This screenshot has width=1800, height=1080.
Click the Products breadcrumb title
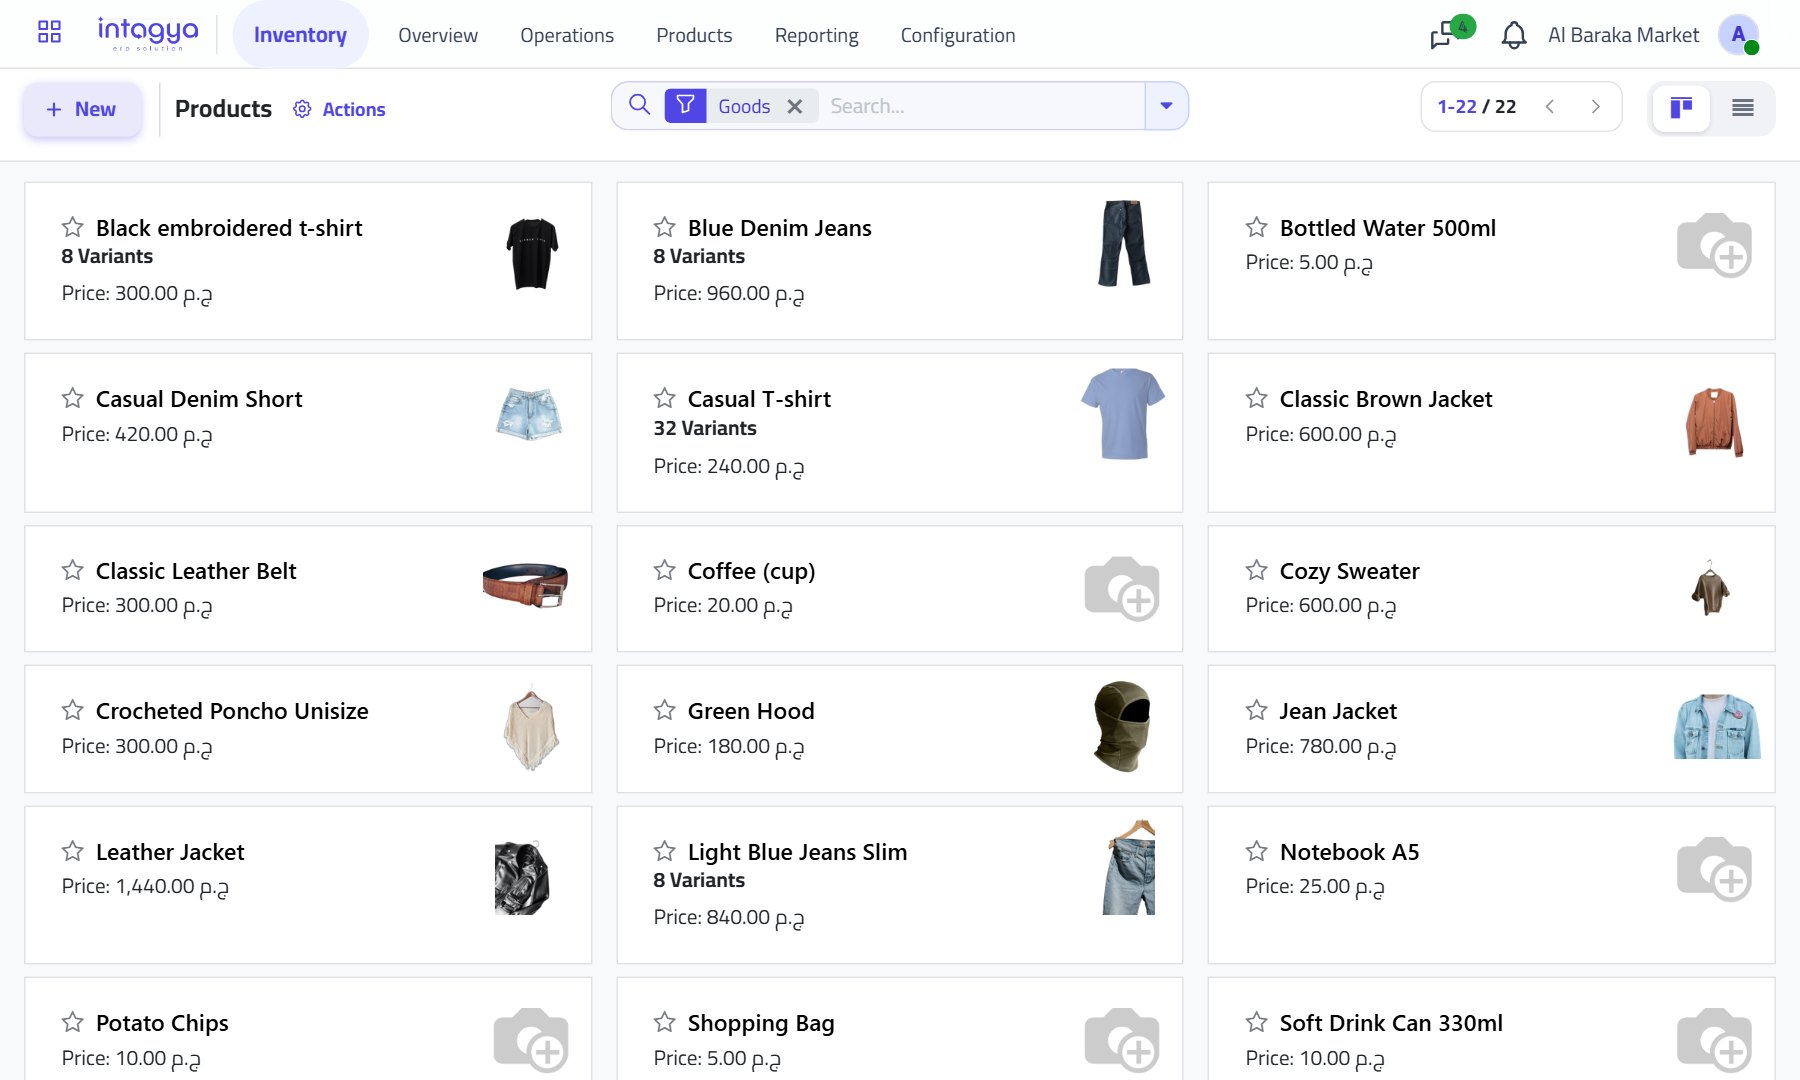(x=223, y=108)
